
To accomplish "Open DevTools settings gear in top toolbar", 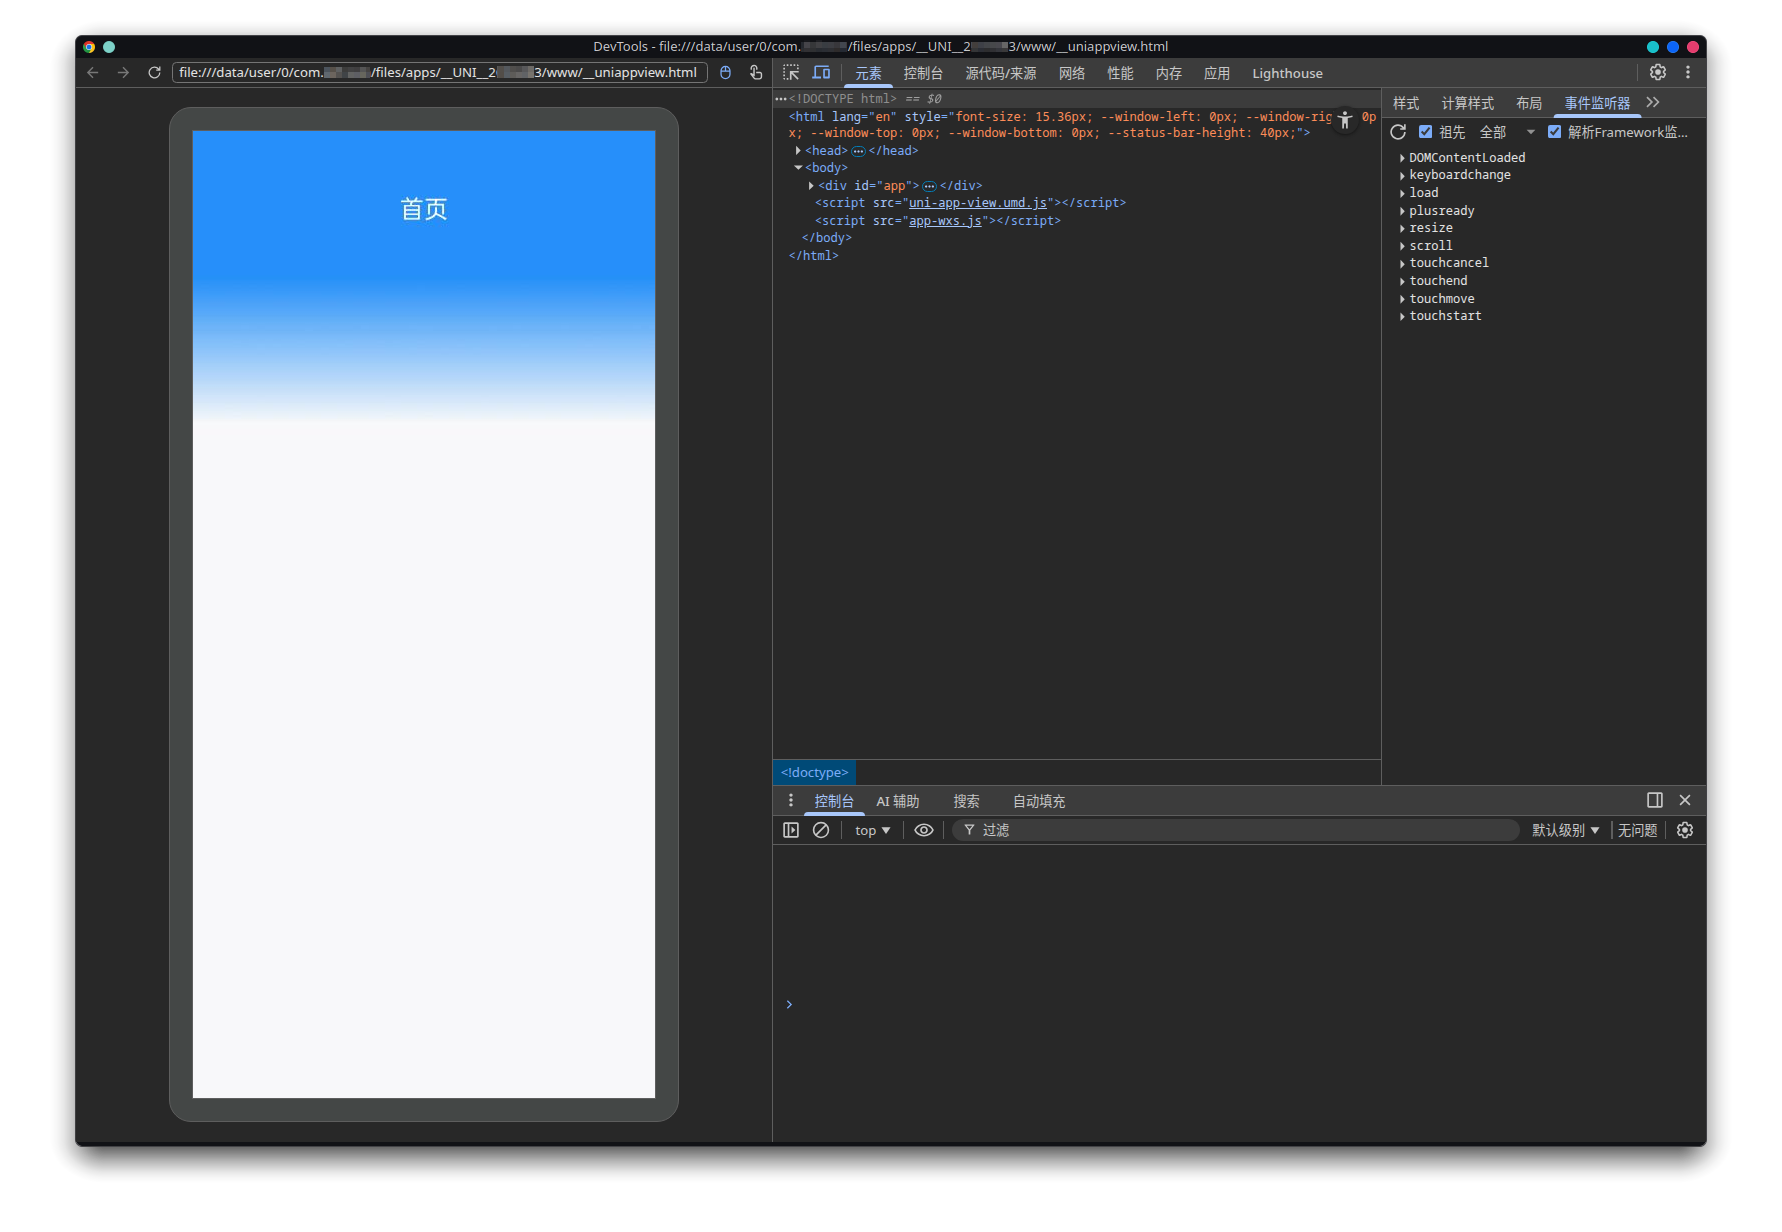I will pyautogui.click(x=1657, y=73).
